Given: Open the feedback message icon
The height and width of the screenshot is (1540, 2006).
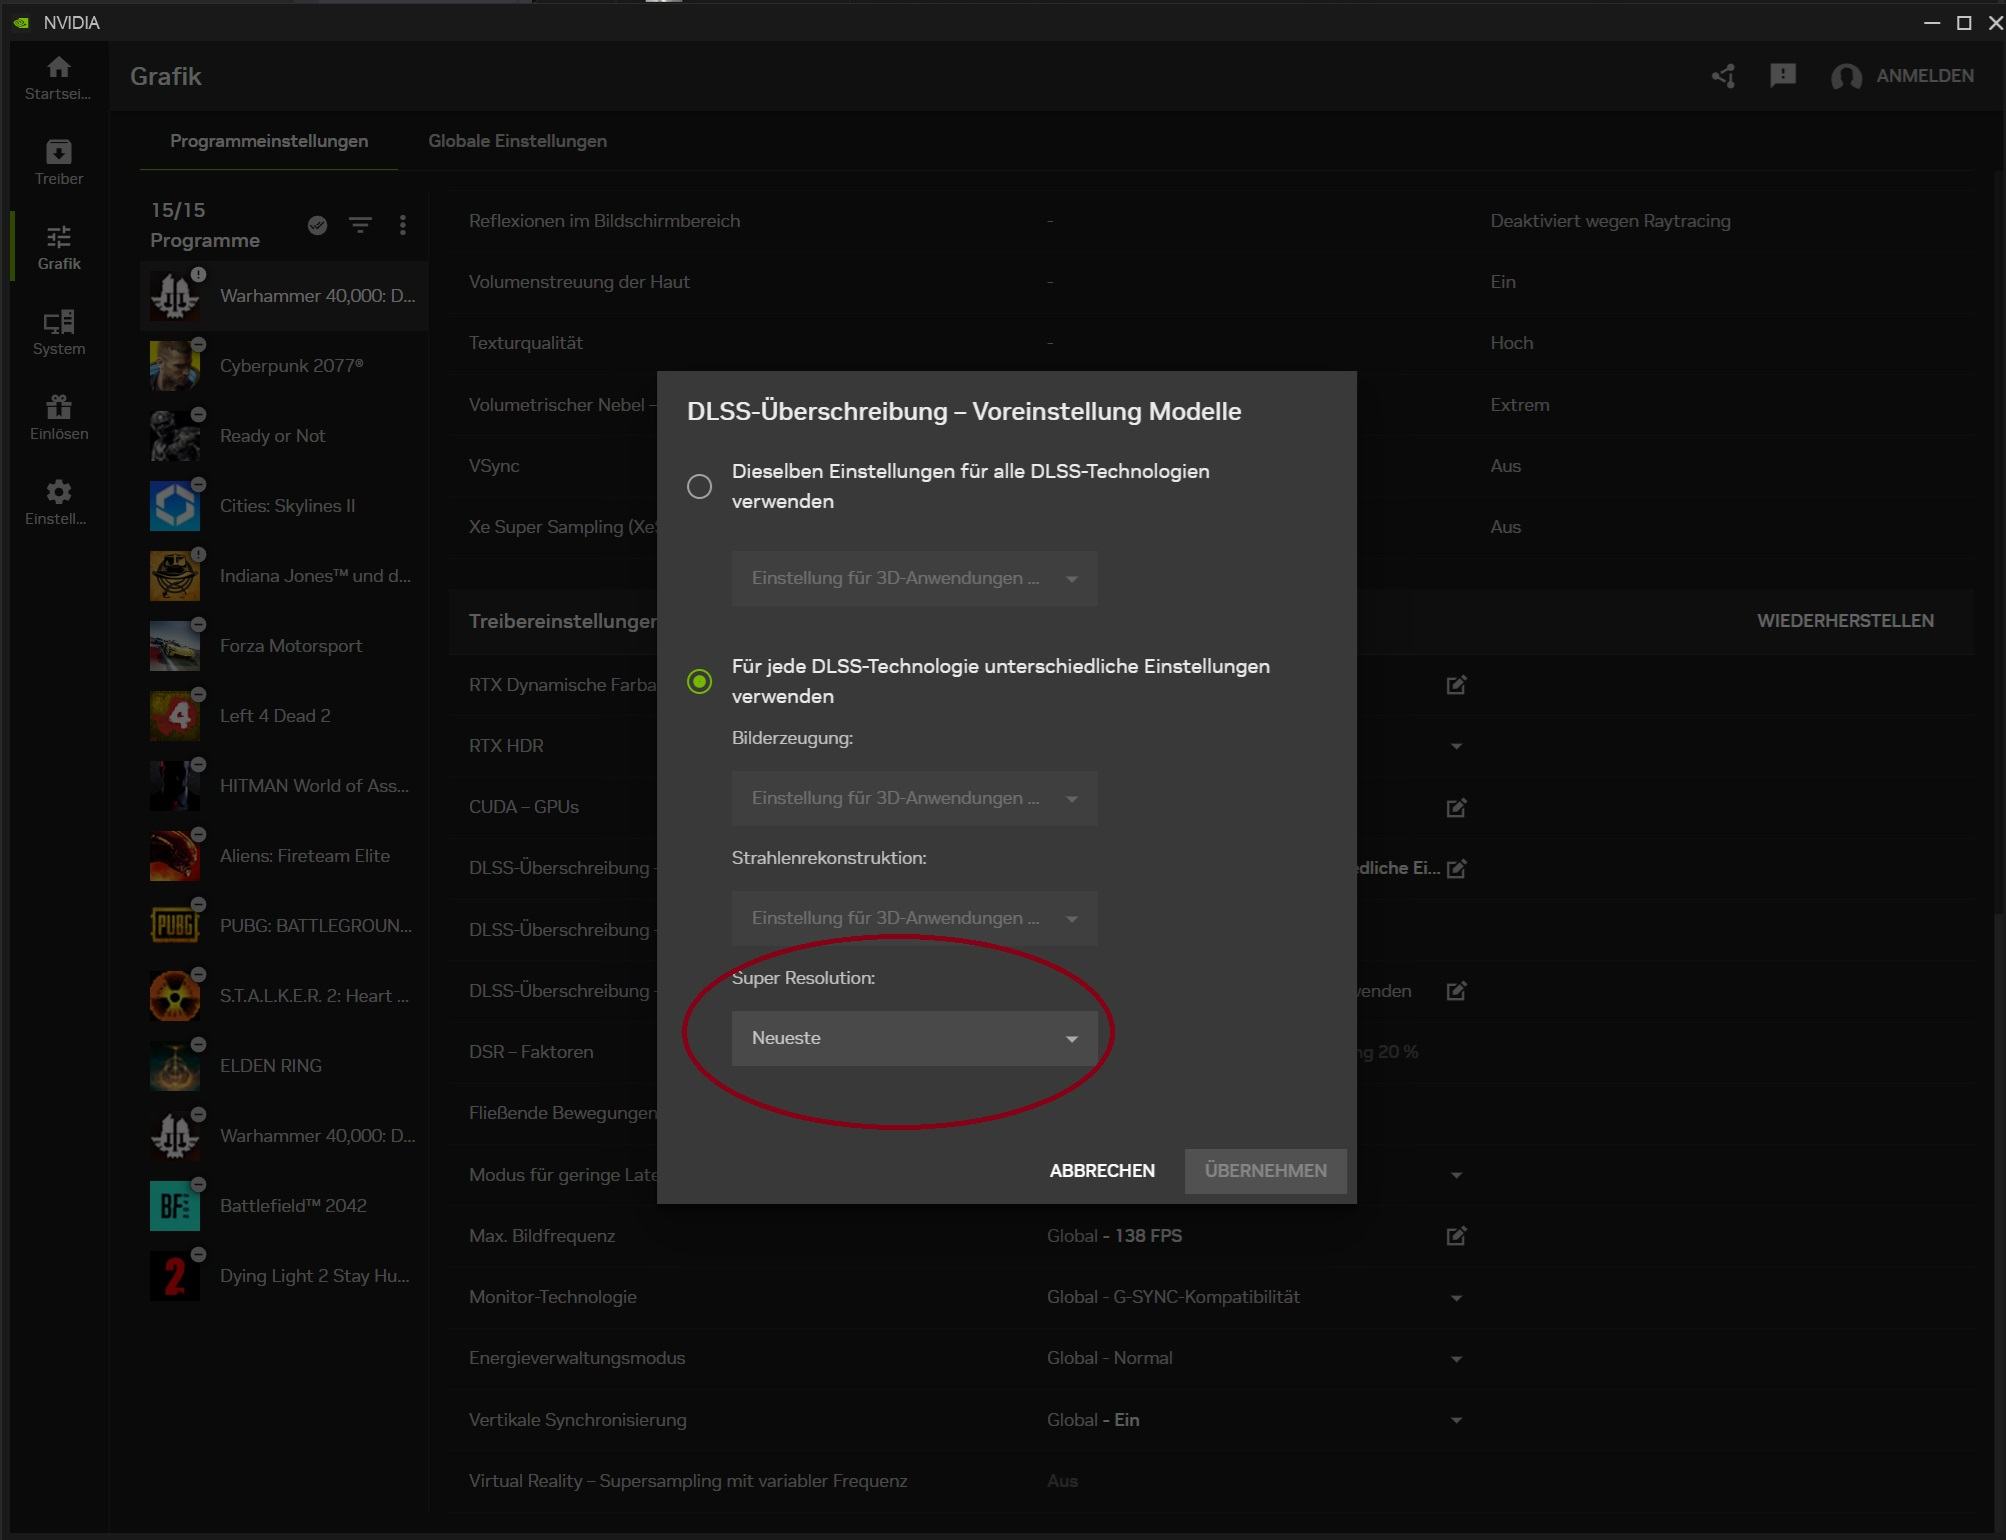Looking at the screenshot, I should [1783, 76].
